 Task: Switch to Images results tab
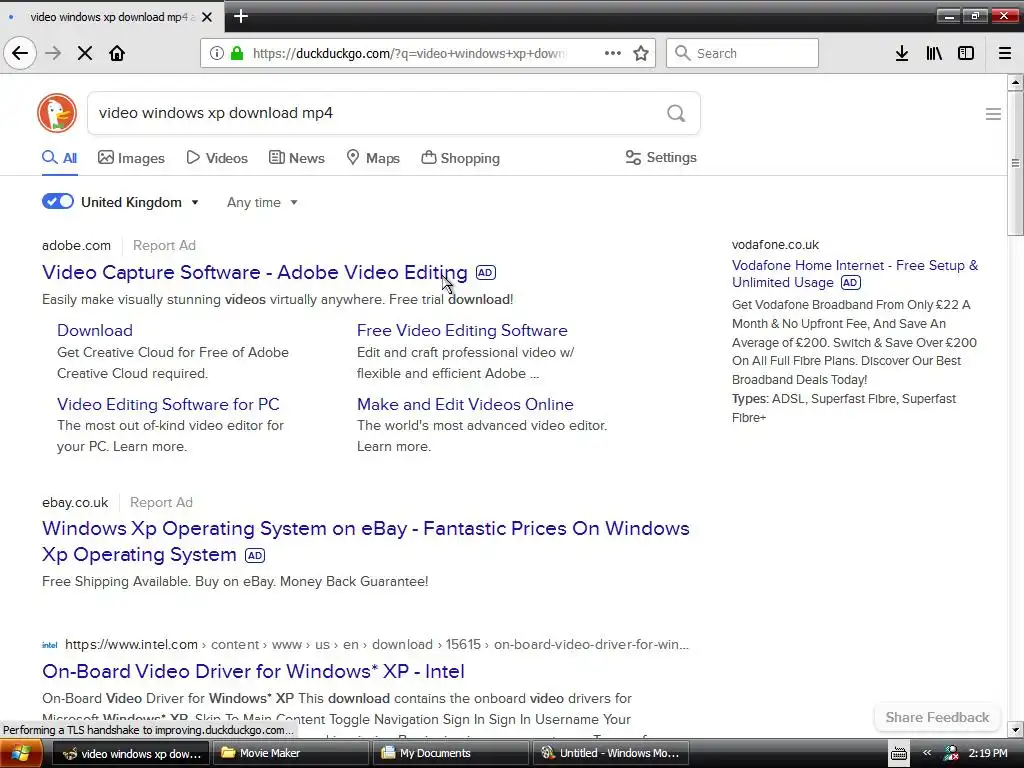pos(131,158)
